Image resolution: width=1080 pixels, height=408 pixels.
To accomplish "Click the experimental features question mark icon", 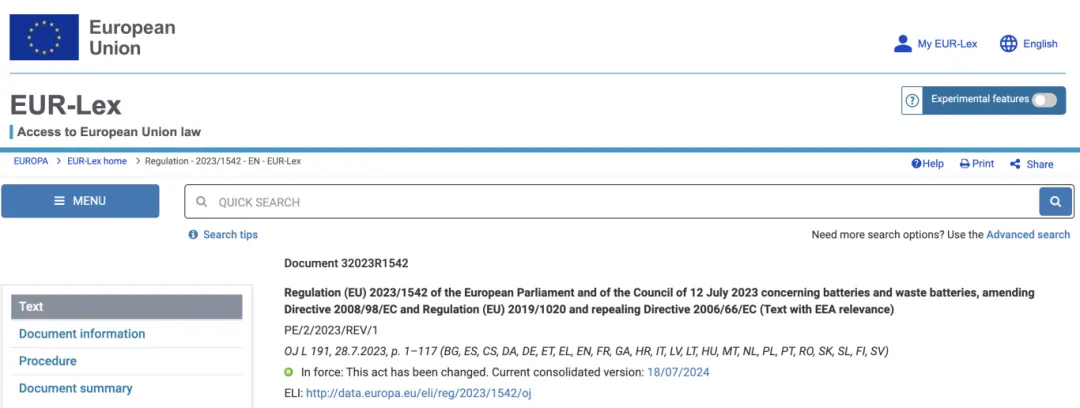I will point(912,101).
